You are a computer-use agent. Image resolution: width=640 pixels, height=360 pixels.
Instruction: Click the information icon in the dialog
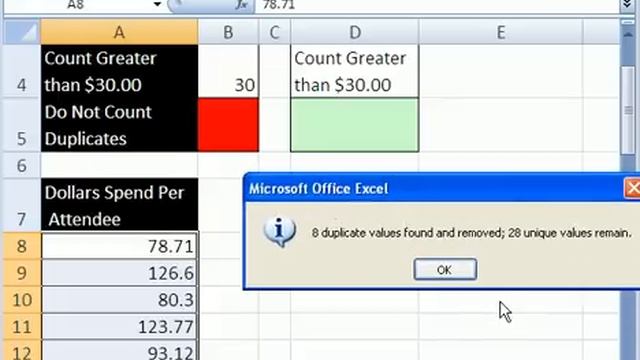pyautogui.click(x=279, y=231)
